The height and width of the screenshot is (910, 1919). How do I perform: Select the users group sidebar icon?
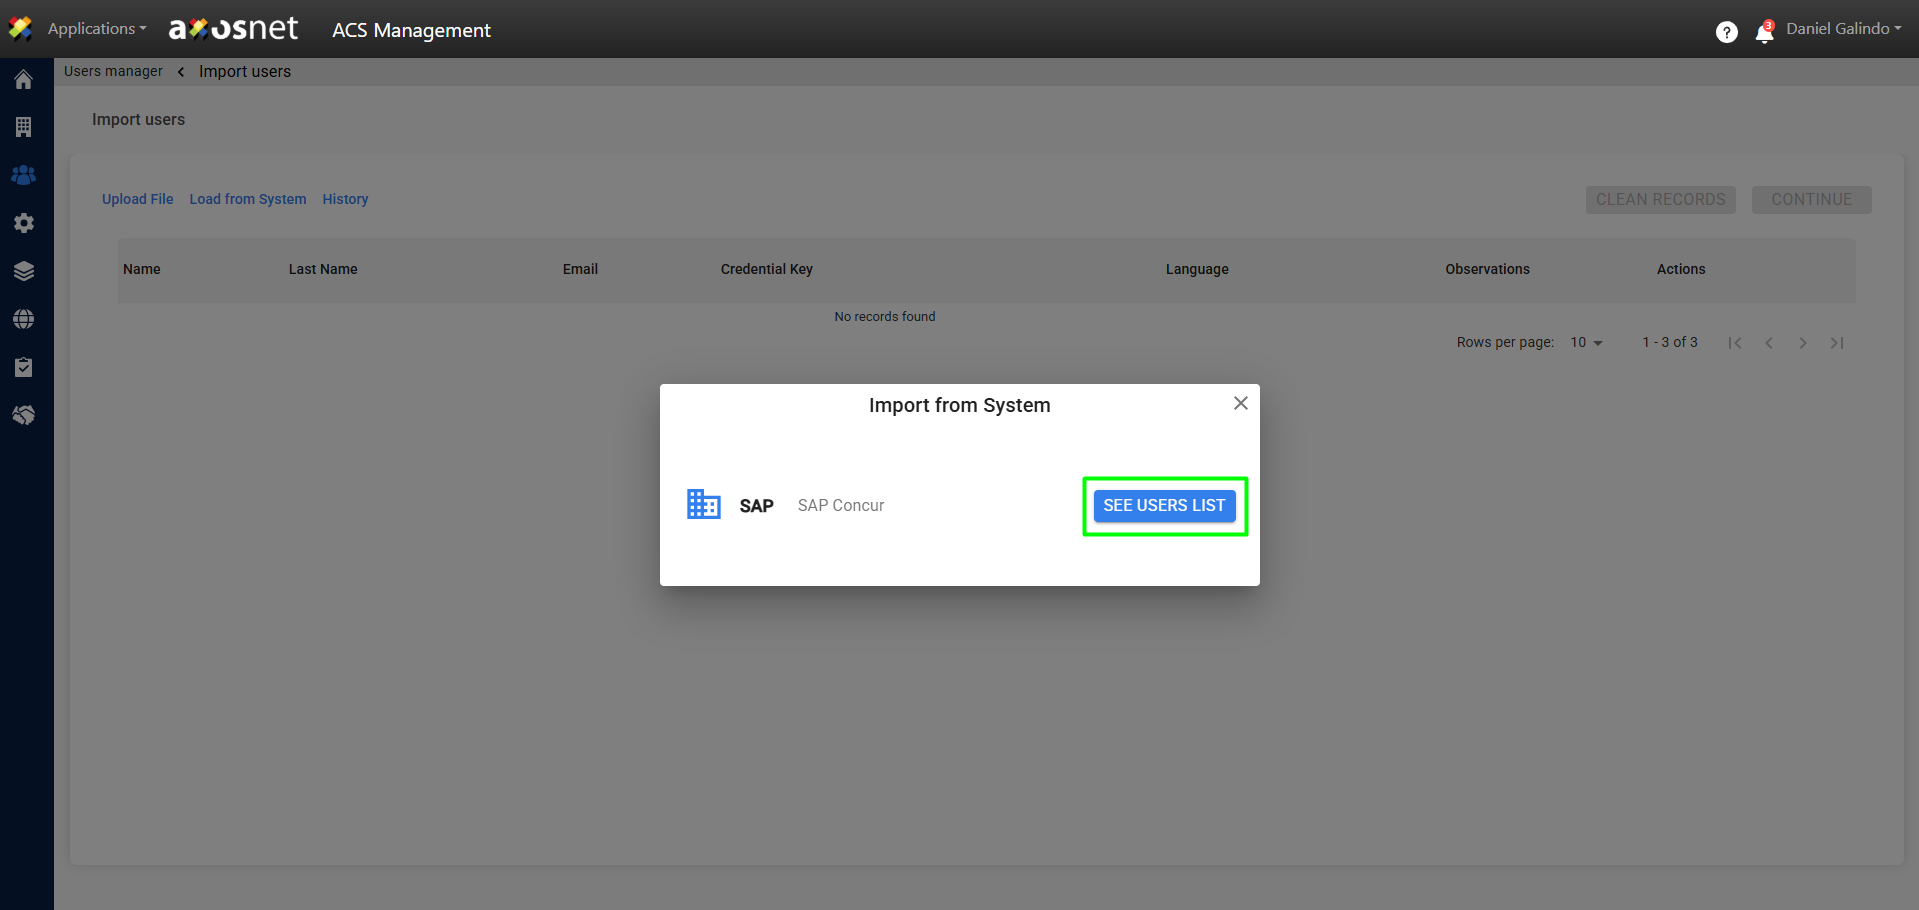[x=24, y=175]
